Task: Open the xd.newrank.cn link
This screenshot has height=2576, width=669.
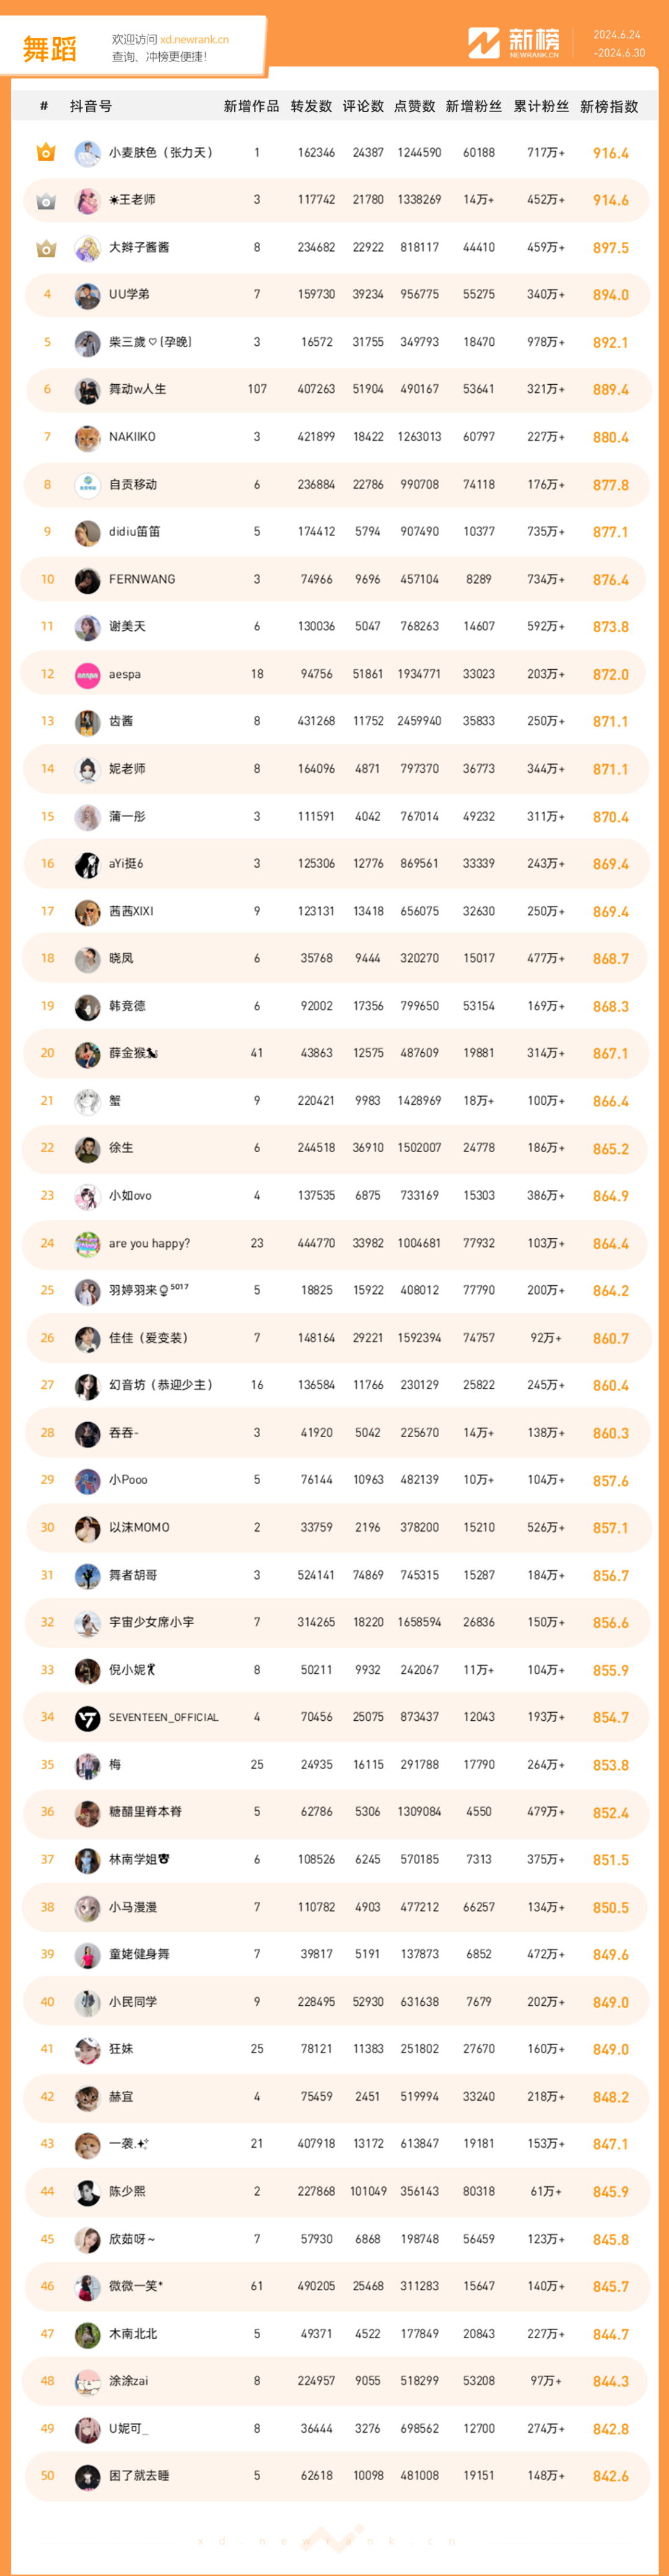Action: pos(194,40)
